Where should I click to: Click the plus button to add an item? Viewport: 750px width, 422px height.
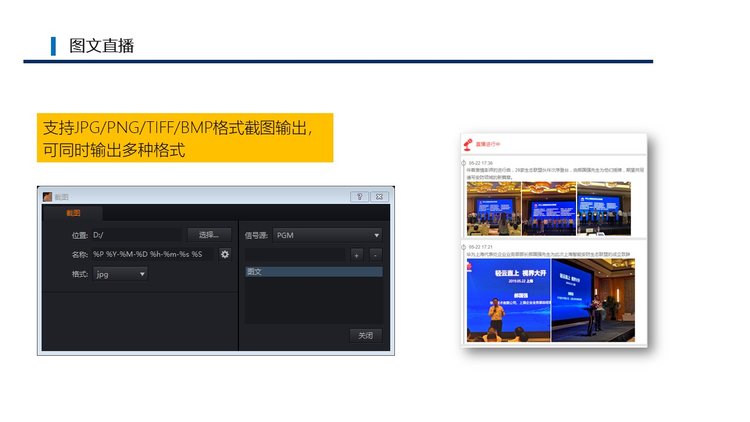pyautogui.click(x=357, y=255)
